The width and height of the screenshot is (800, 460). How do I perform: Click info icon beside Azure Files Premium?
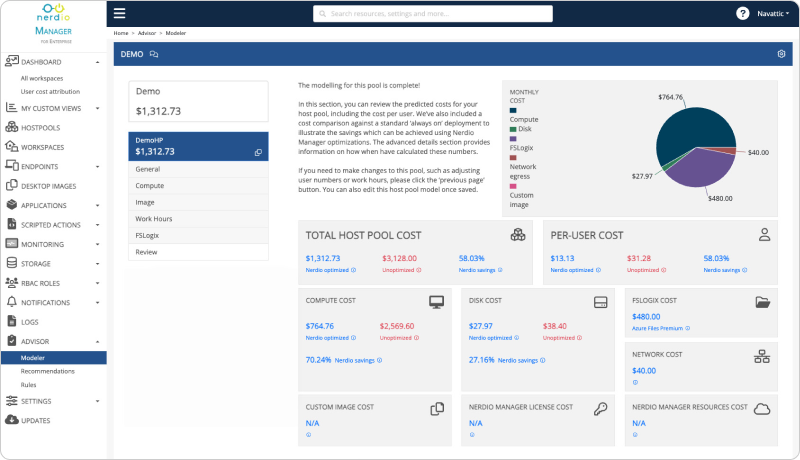[x=688, y=328]
